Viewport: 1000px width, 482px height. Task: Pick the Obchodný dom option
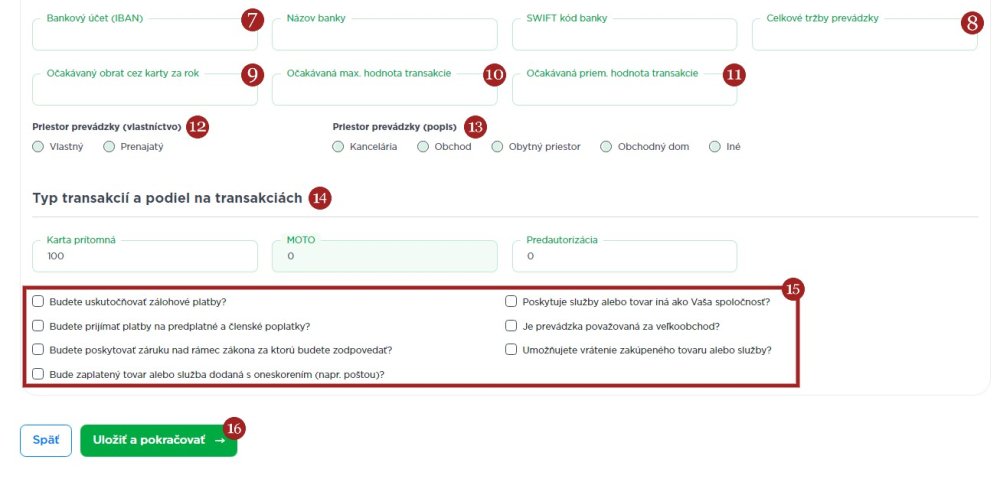click(x=606, y=147)
